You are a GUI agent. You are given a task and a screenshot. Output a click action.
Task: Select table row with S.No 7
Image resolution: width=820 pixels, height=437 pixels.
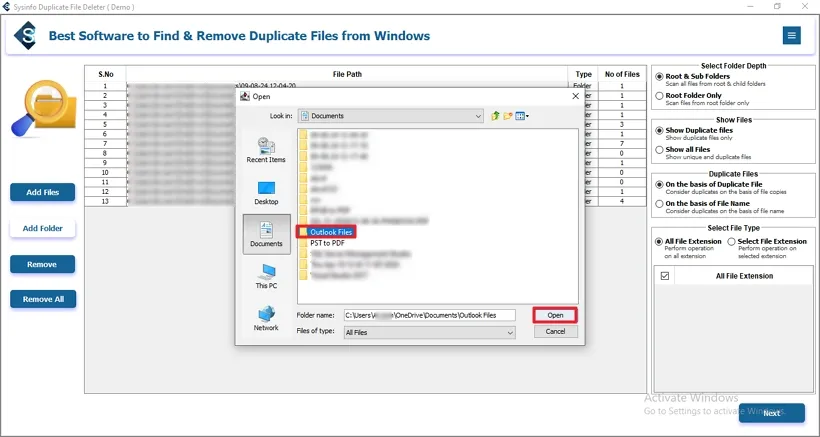[366, 144]
